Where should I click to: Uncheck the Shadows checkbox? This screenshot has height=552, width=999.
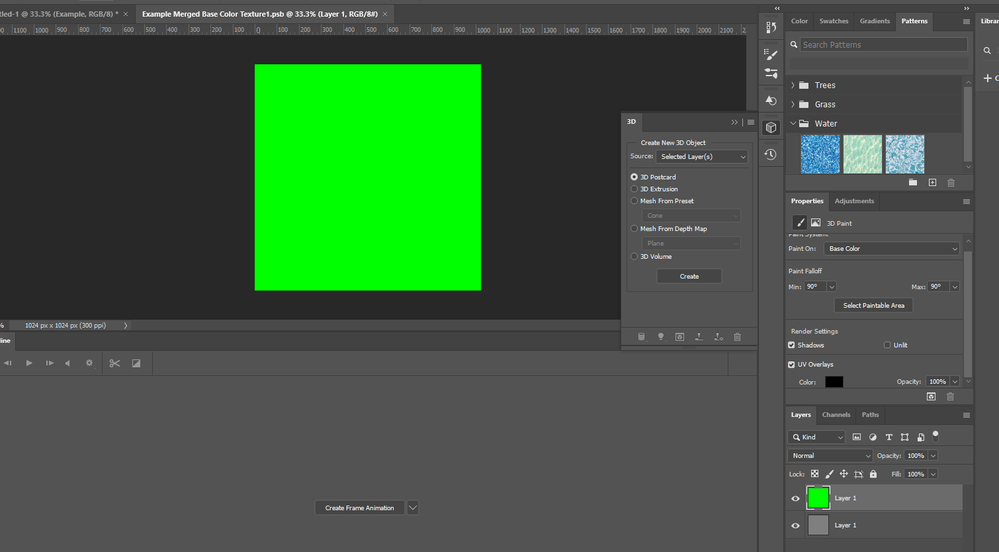pyautogui.click(x=792, y=345)
